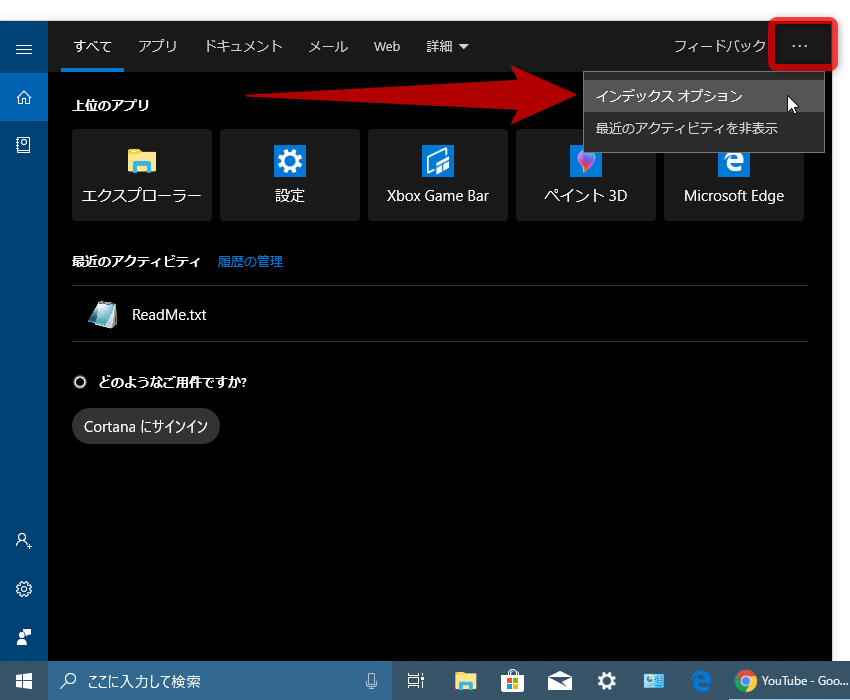Image resolution: width=850 pixels, height=700 pixels.
Task: Open the ReadMe.txt notepad file icon
Action: (x=103, y=314)
